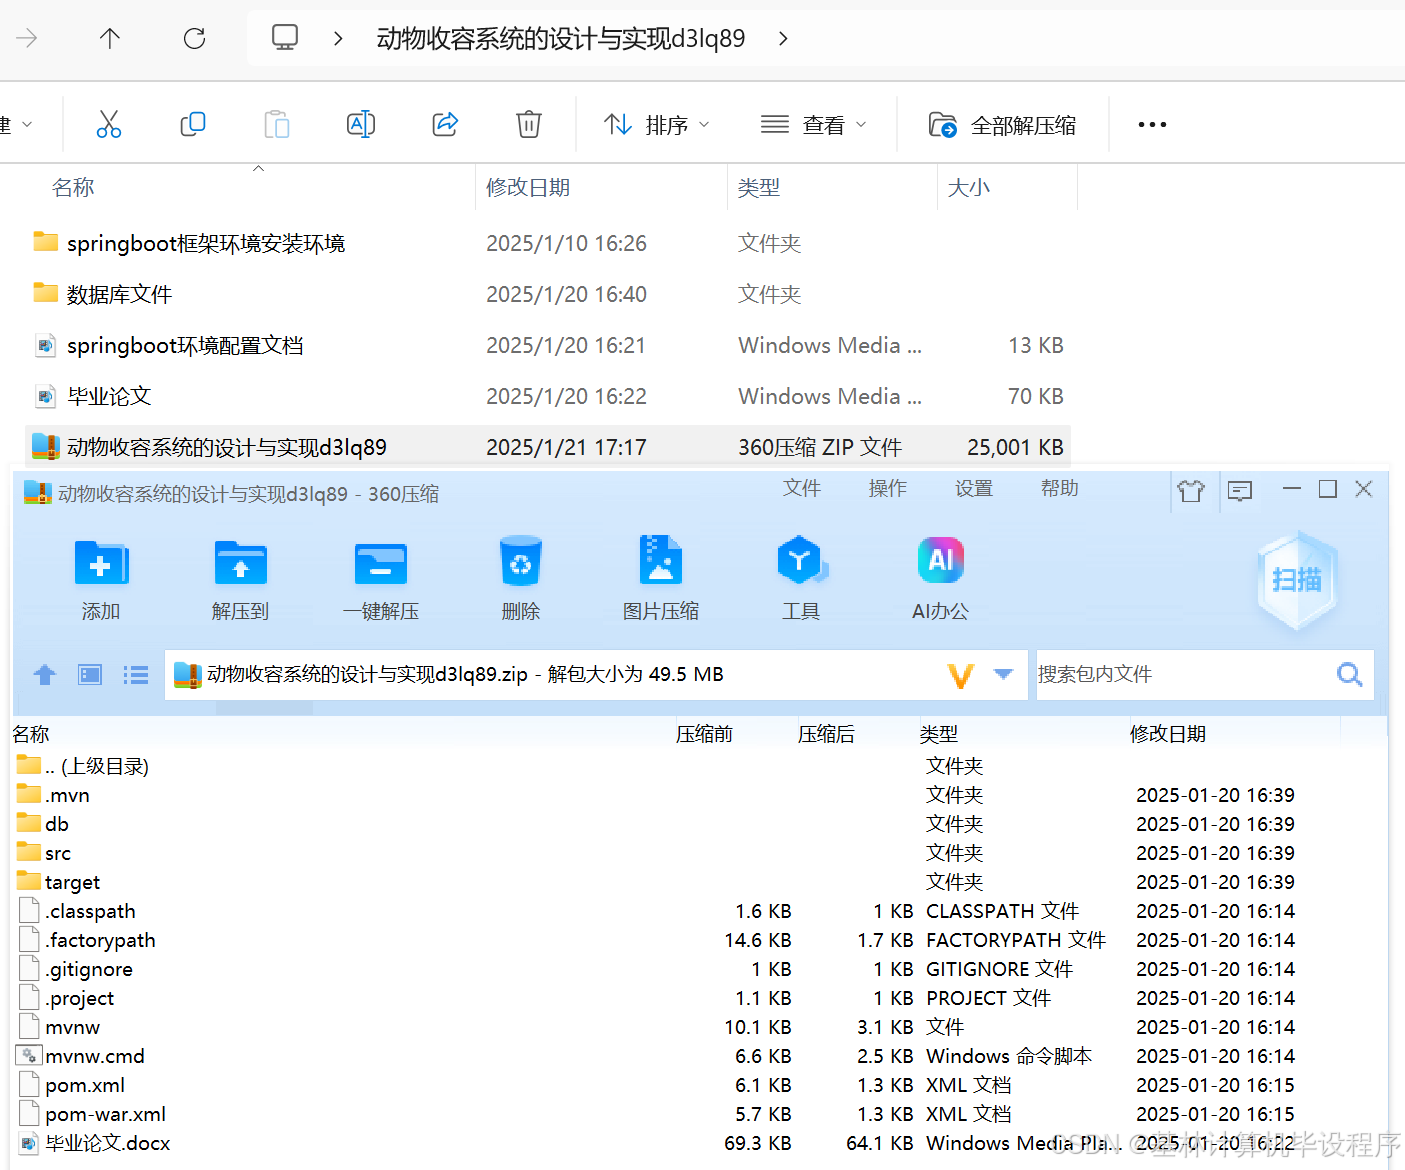Select the .classpath file in the archive
This screenshot has height=1170, width=1405.
point(78,911)
